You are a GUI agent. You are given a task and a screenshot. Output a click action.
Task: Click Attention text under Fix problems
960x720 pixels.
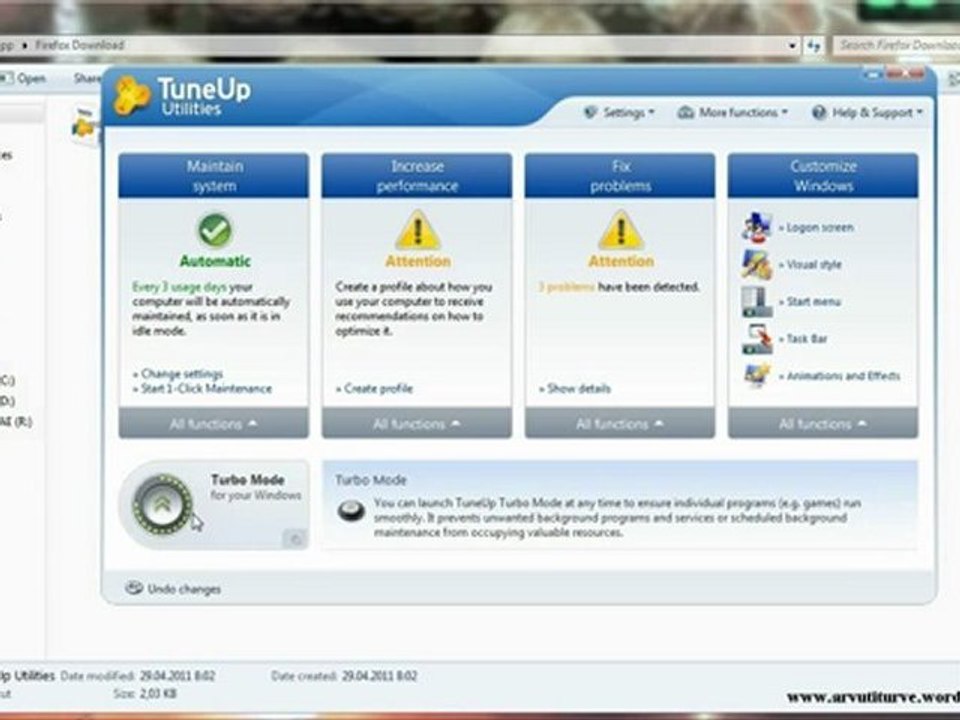tap(621, 261)
